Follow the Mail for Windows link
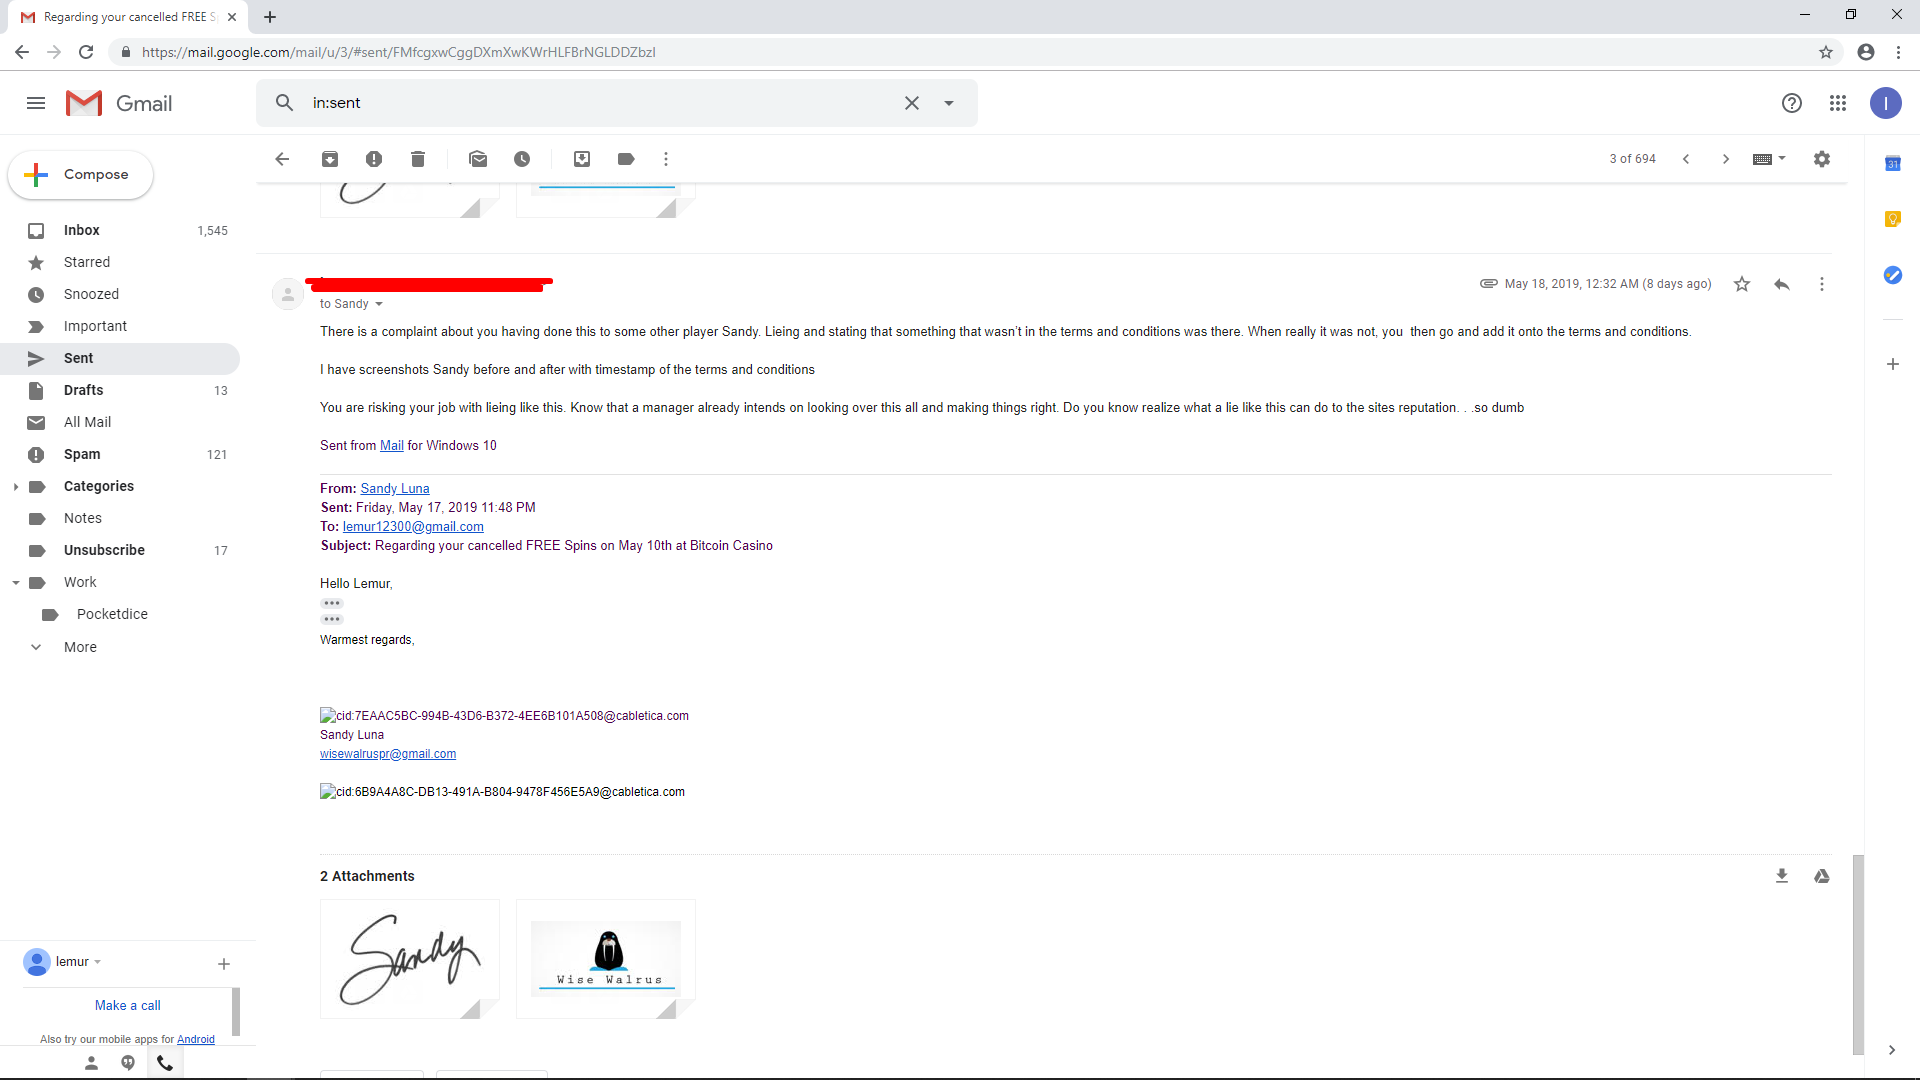 pos(392,446)
